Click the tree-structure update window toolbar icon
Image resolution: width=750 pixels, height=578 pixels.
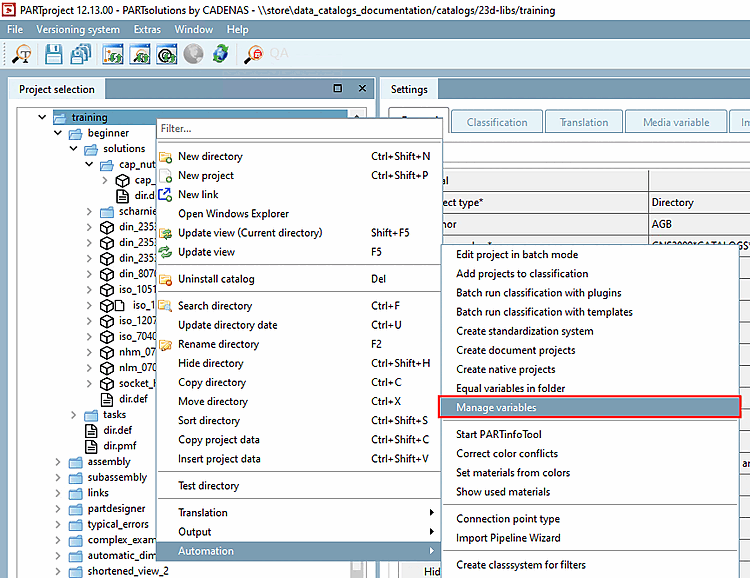click(x=113, y=54)
